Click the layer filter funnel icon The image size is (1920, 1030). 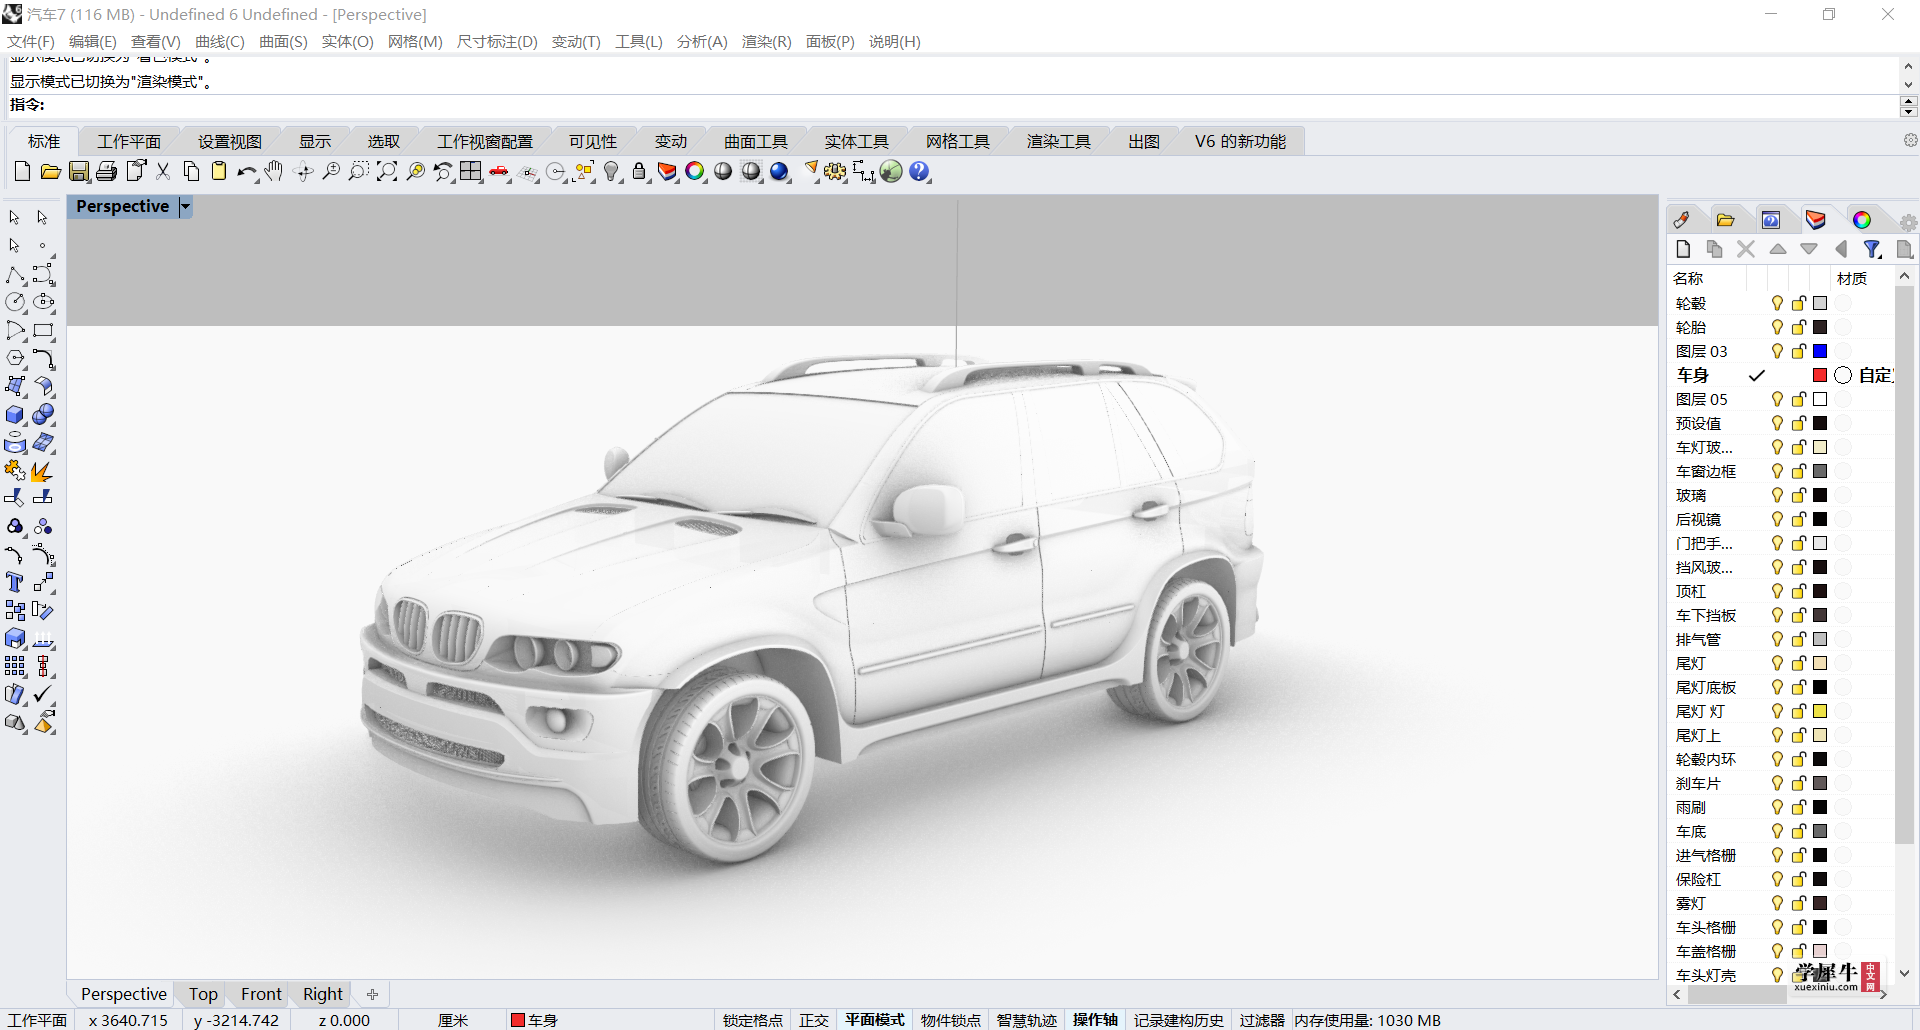pos(1873,249)
